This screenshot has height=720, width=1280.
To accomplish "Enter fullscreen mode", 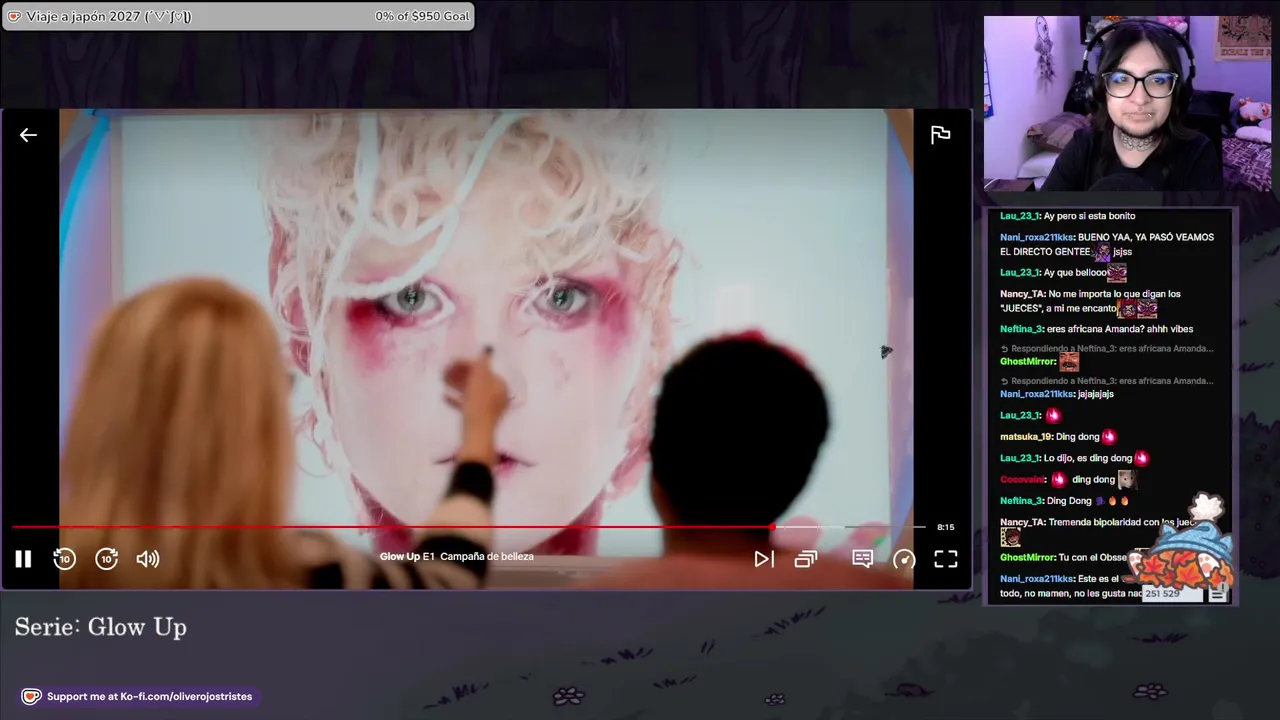I will click(946, 559).
